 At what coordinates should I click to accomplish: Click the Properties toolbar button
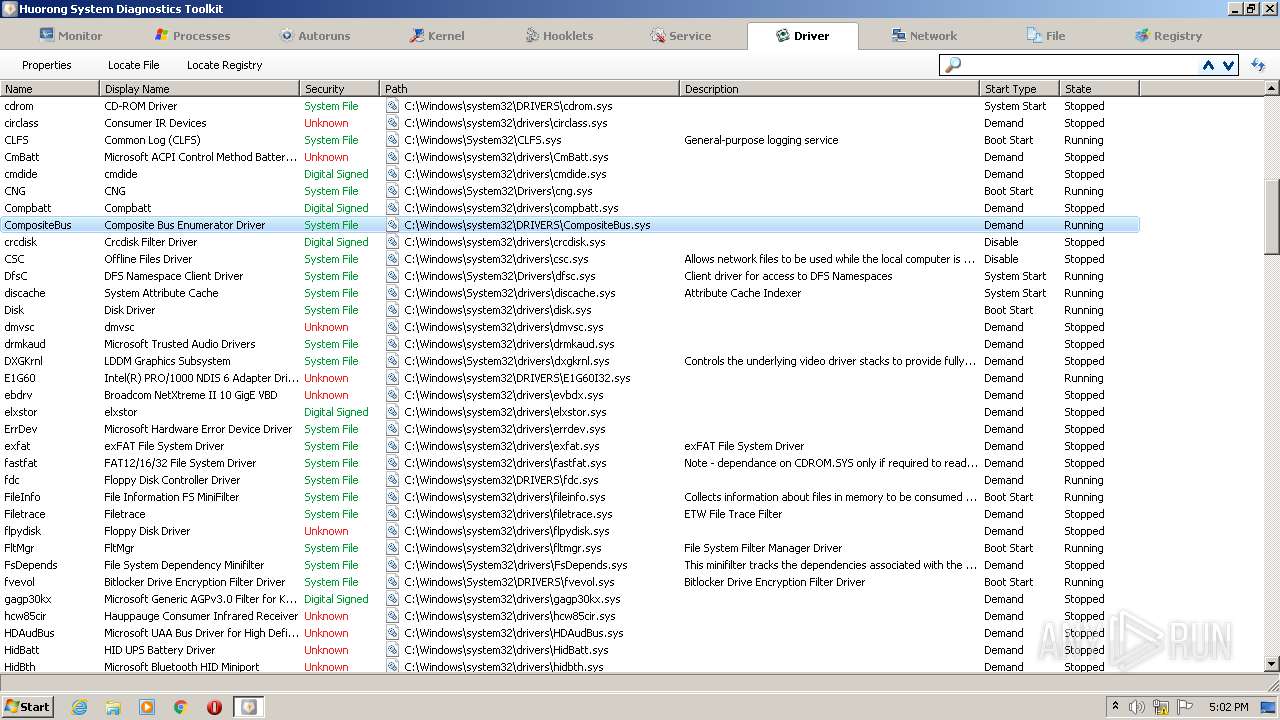point(47,65)
